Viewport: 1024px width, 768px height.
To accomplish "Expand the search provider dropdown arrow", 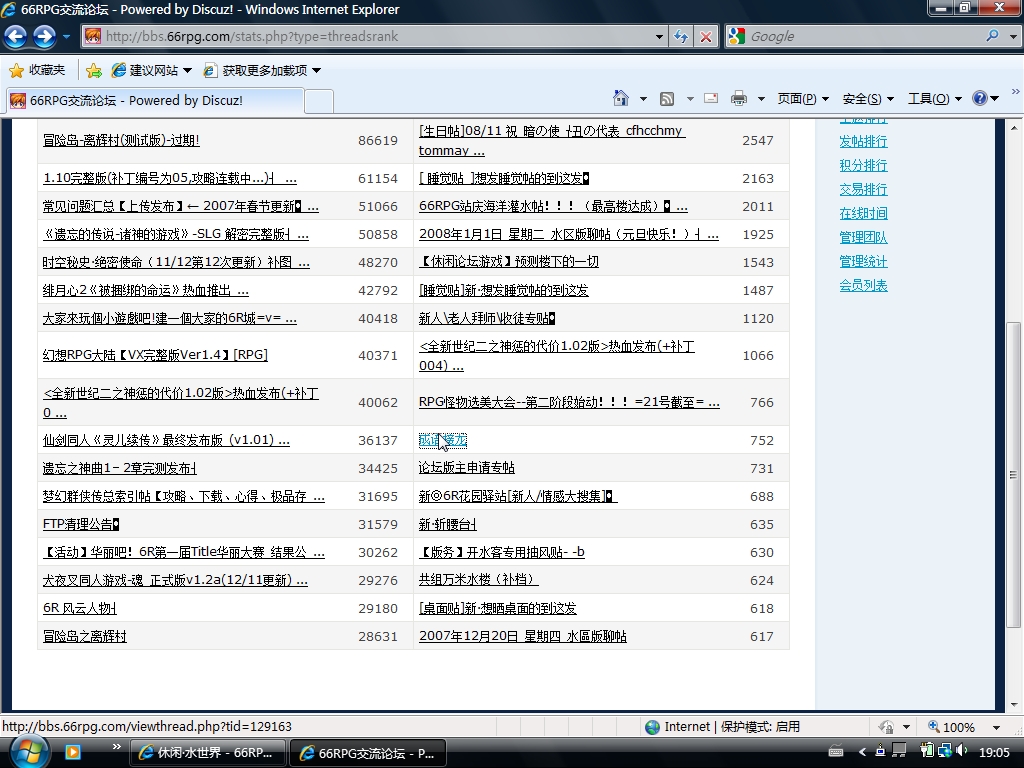I will pyautogui.click(x=1013, y=37).
